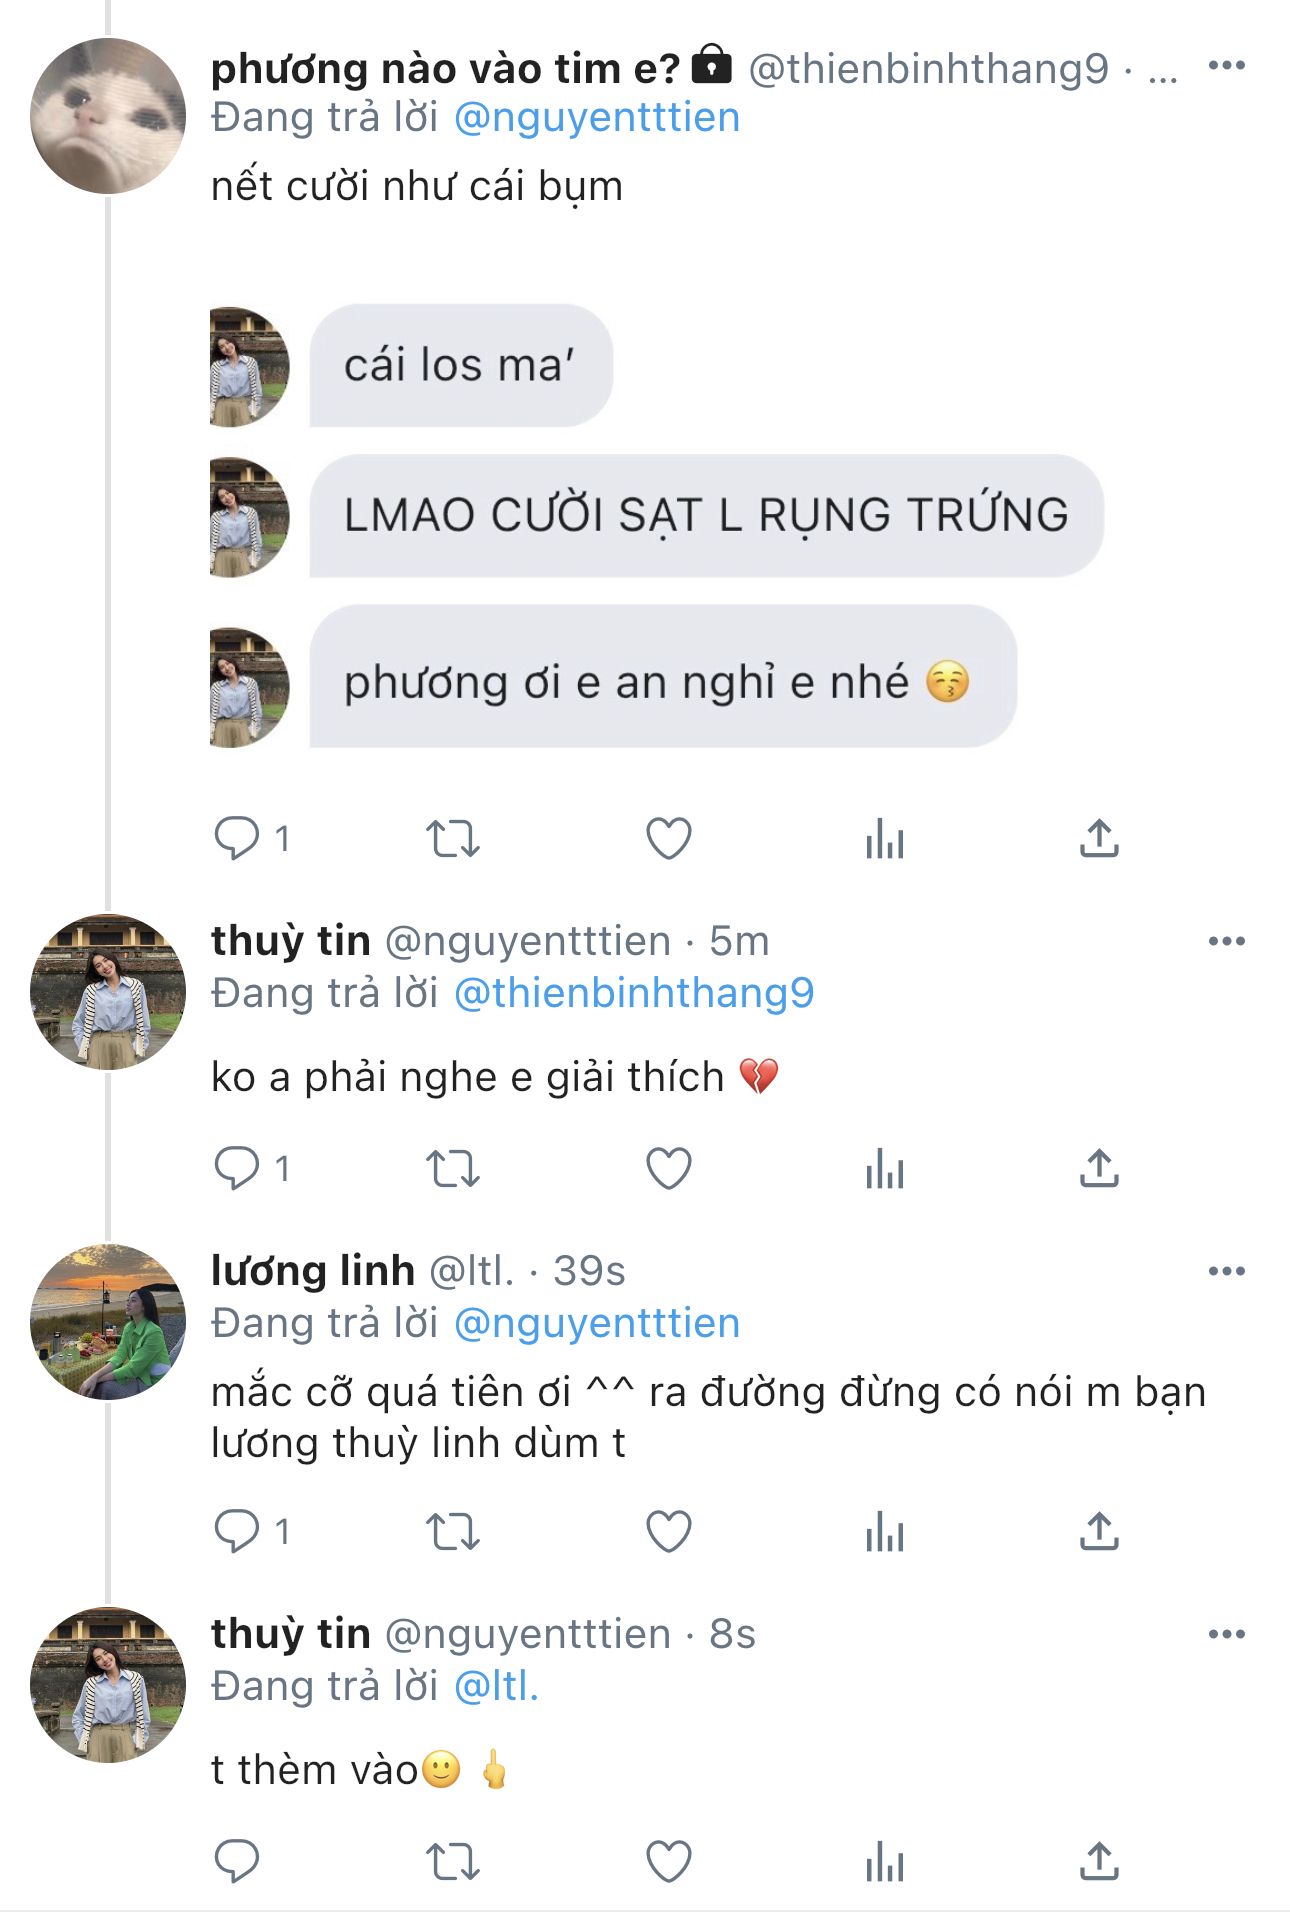
Task: Retweet the first tweet with chat screenshots
Action: (453, 838)
